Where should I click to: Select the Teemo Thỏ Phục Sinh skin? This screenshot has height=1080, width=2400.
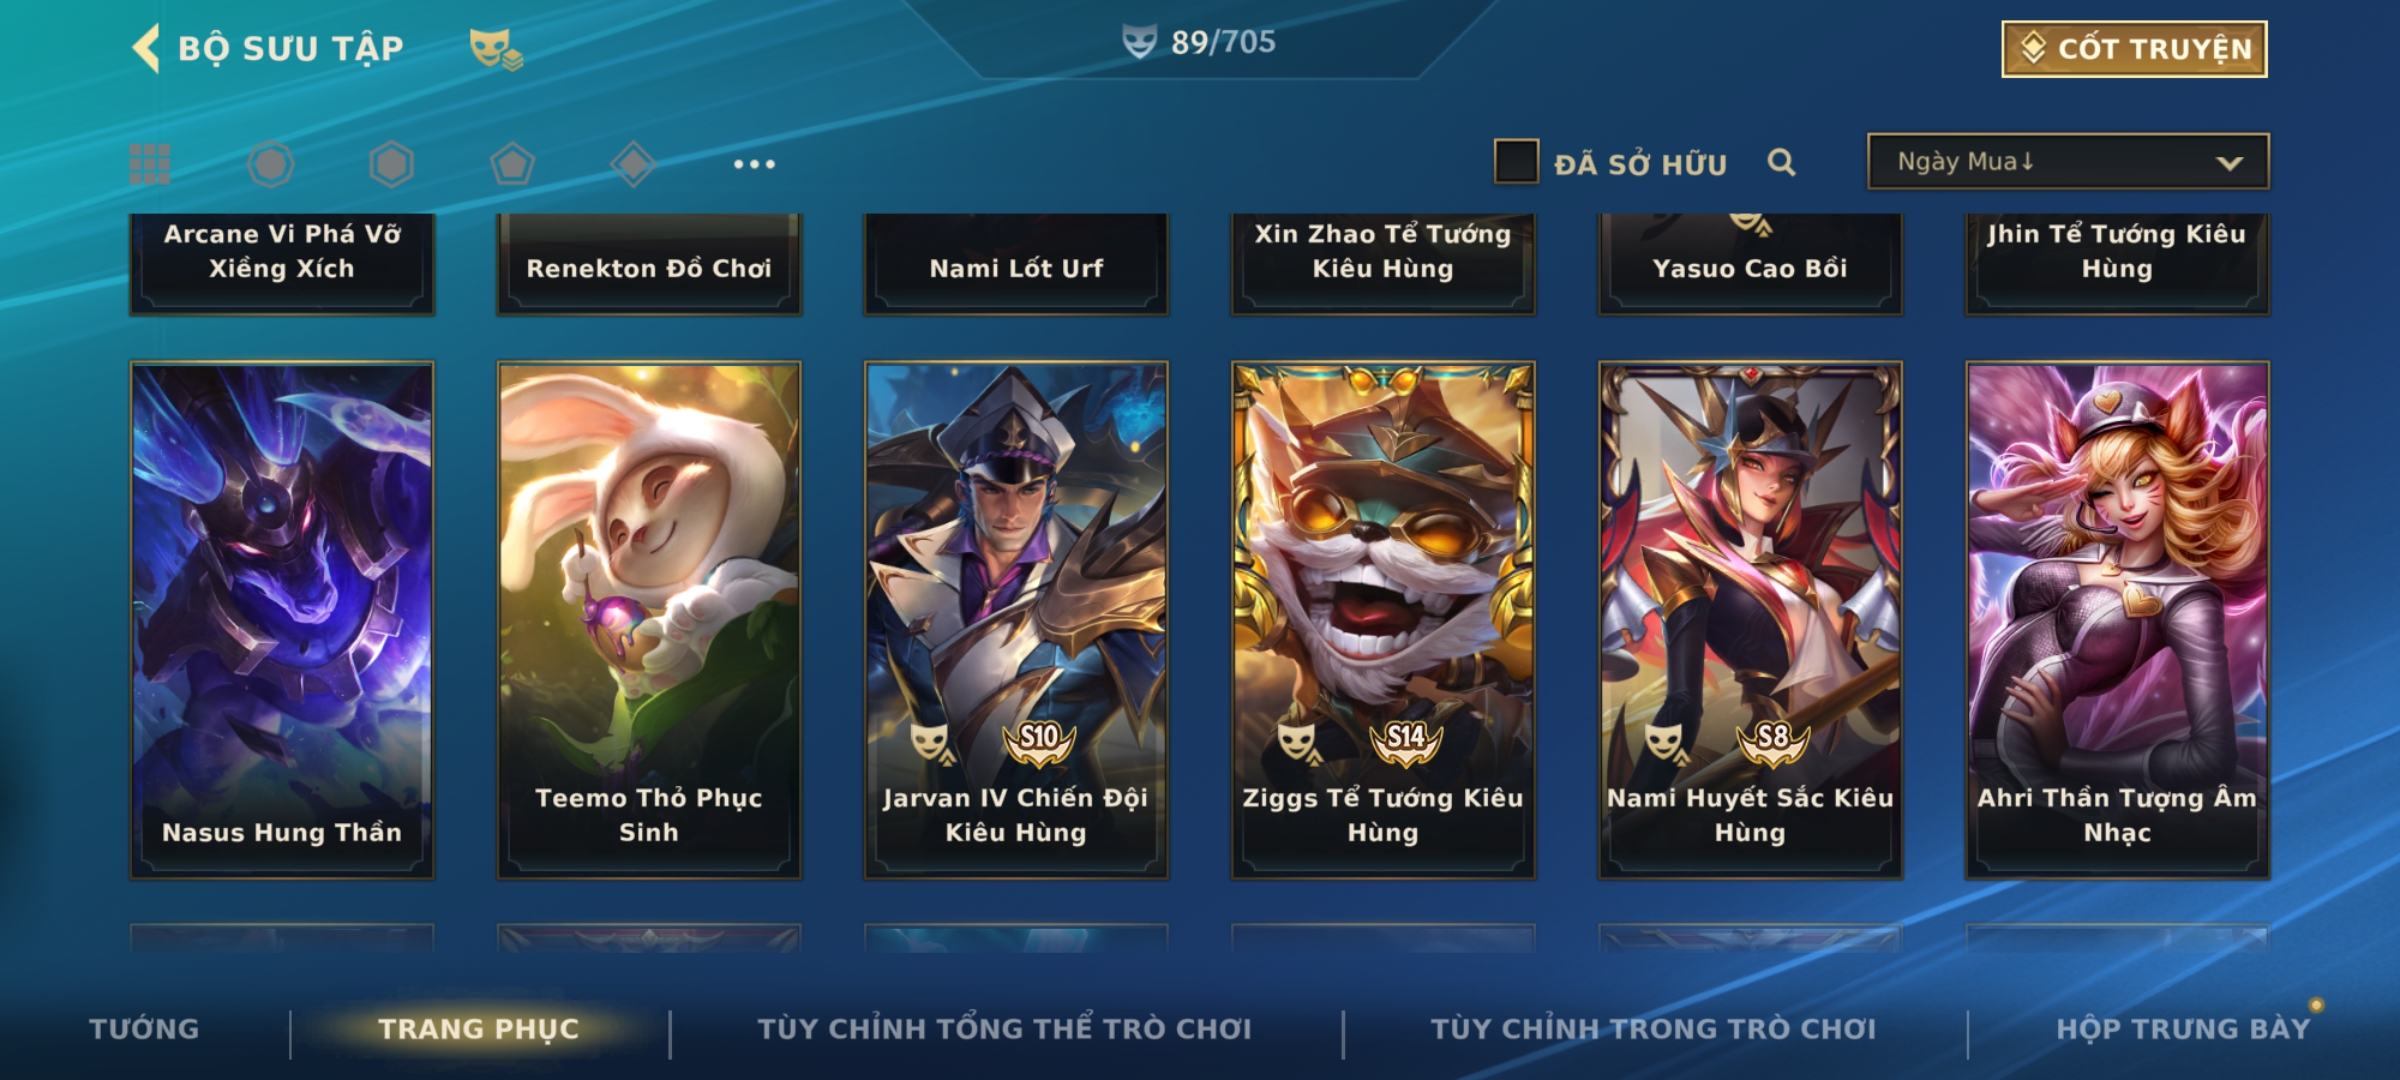click(x=649, y=620)
